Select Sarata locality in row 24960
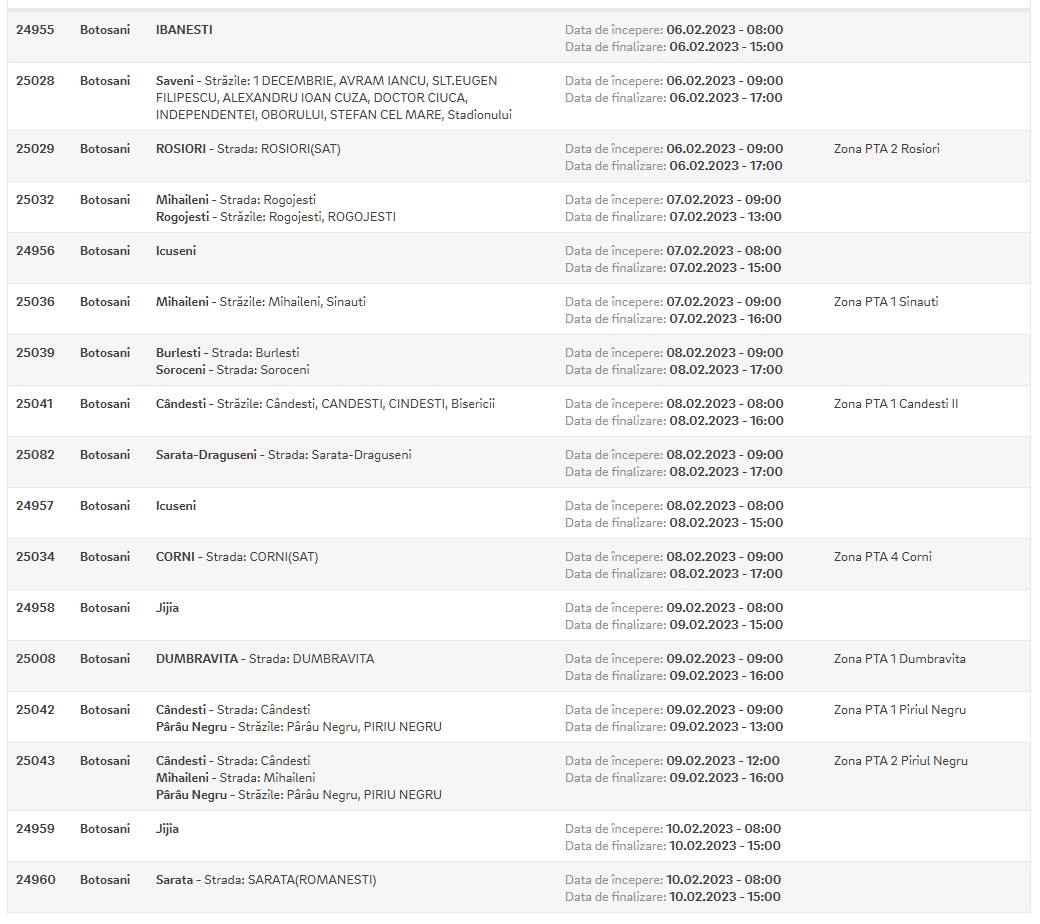This screenshot has width=1040, height=924. [174, 880]
